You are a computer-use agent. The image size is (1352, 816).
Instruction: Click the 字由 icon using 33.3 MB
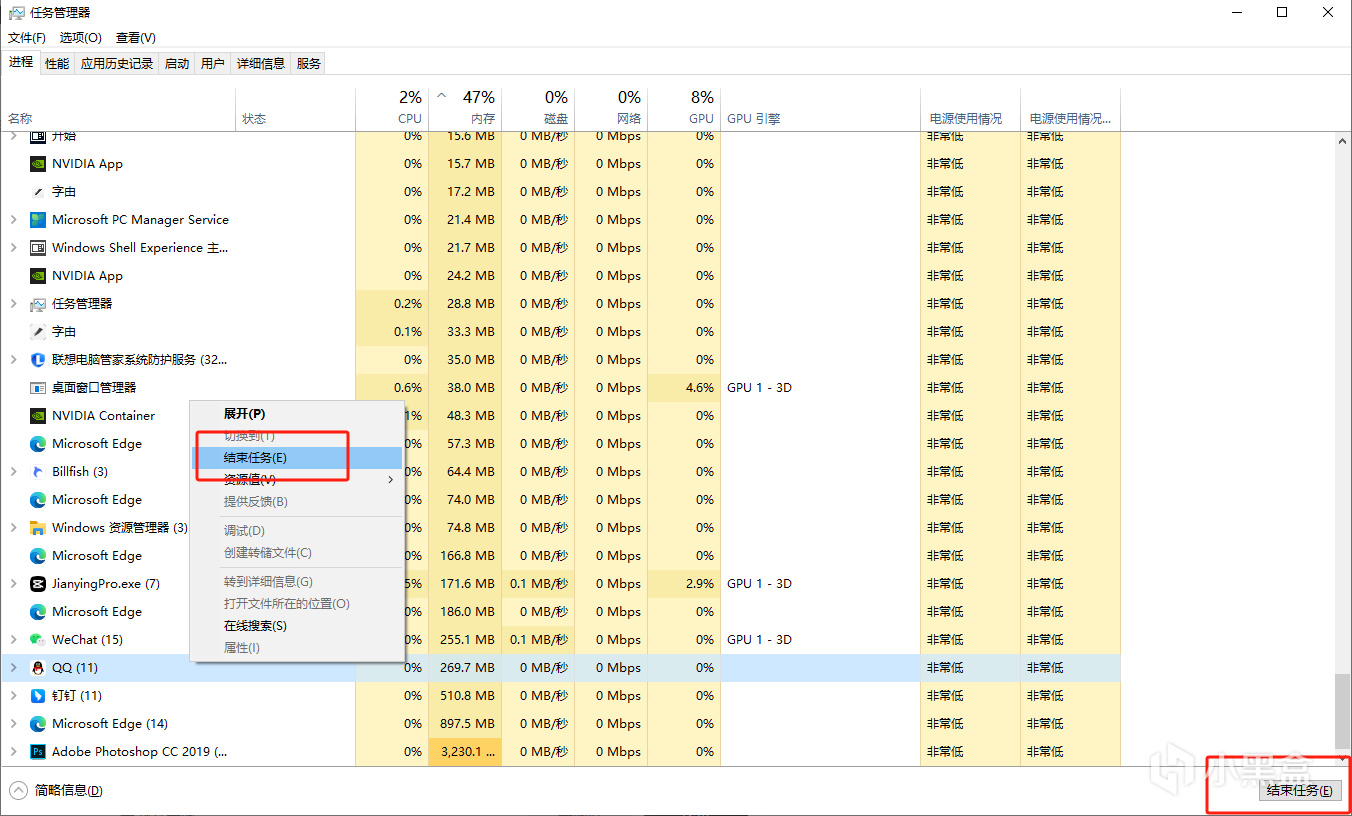click(x=38, y=332)
